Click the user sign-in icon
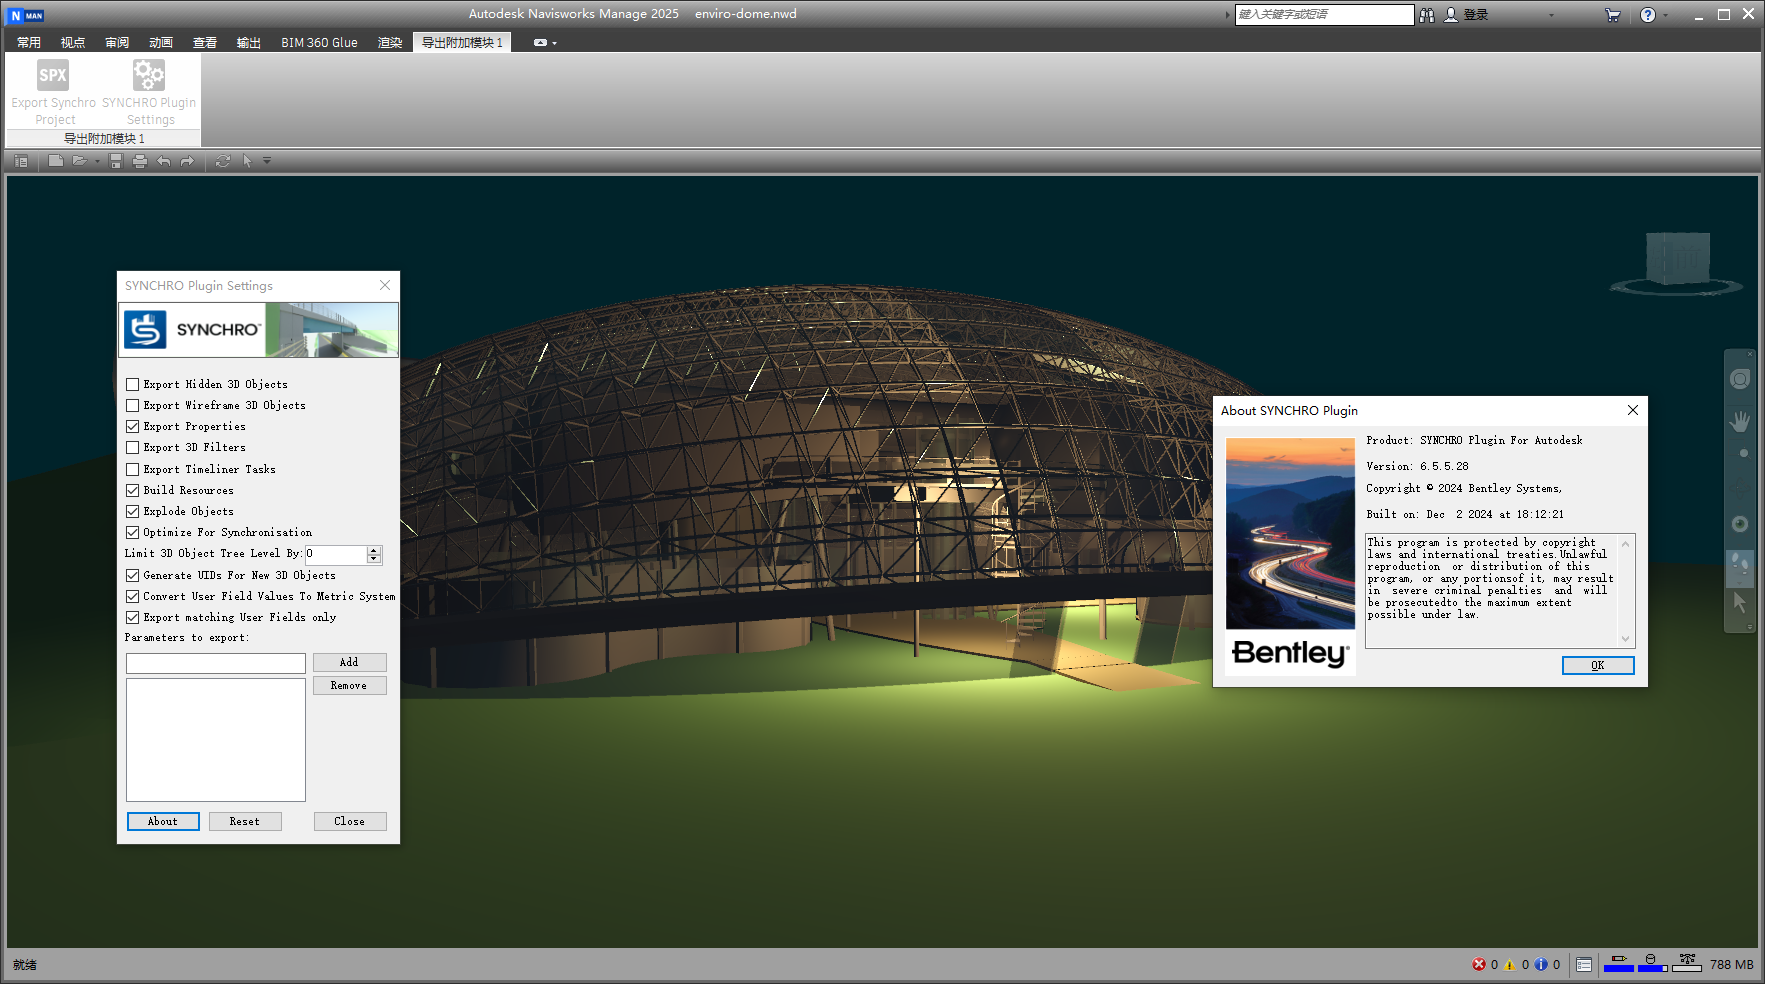Screen dimensions: 1765x984 1451,15
